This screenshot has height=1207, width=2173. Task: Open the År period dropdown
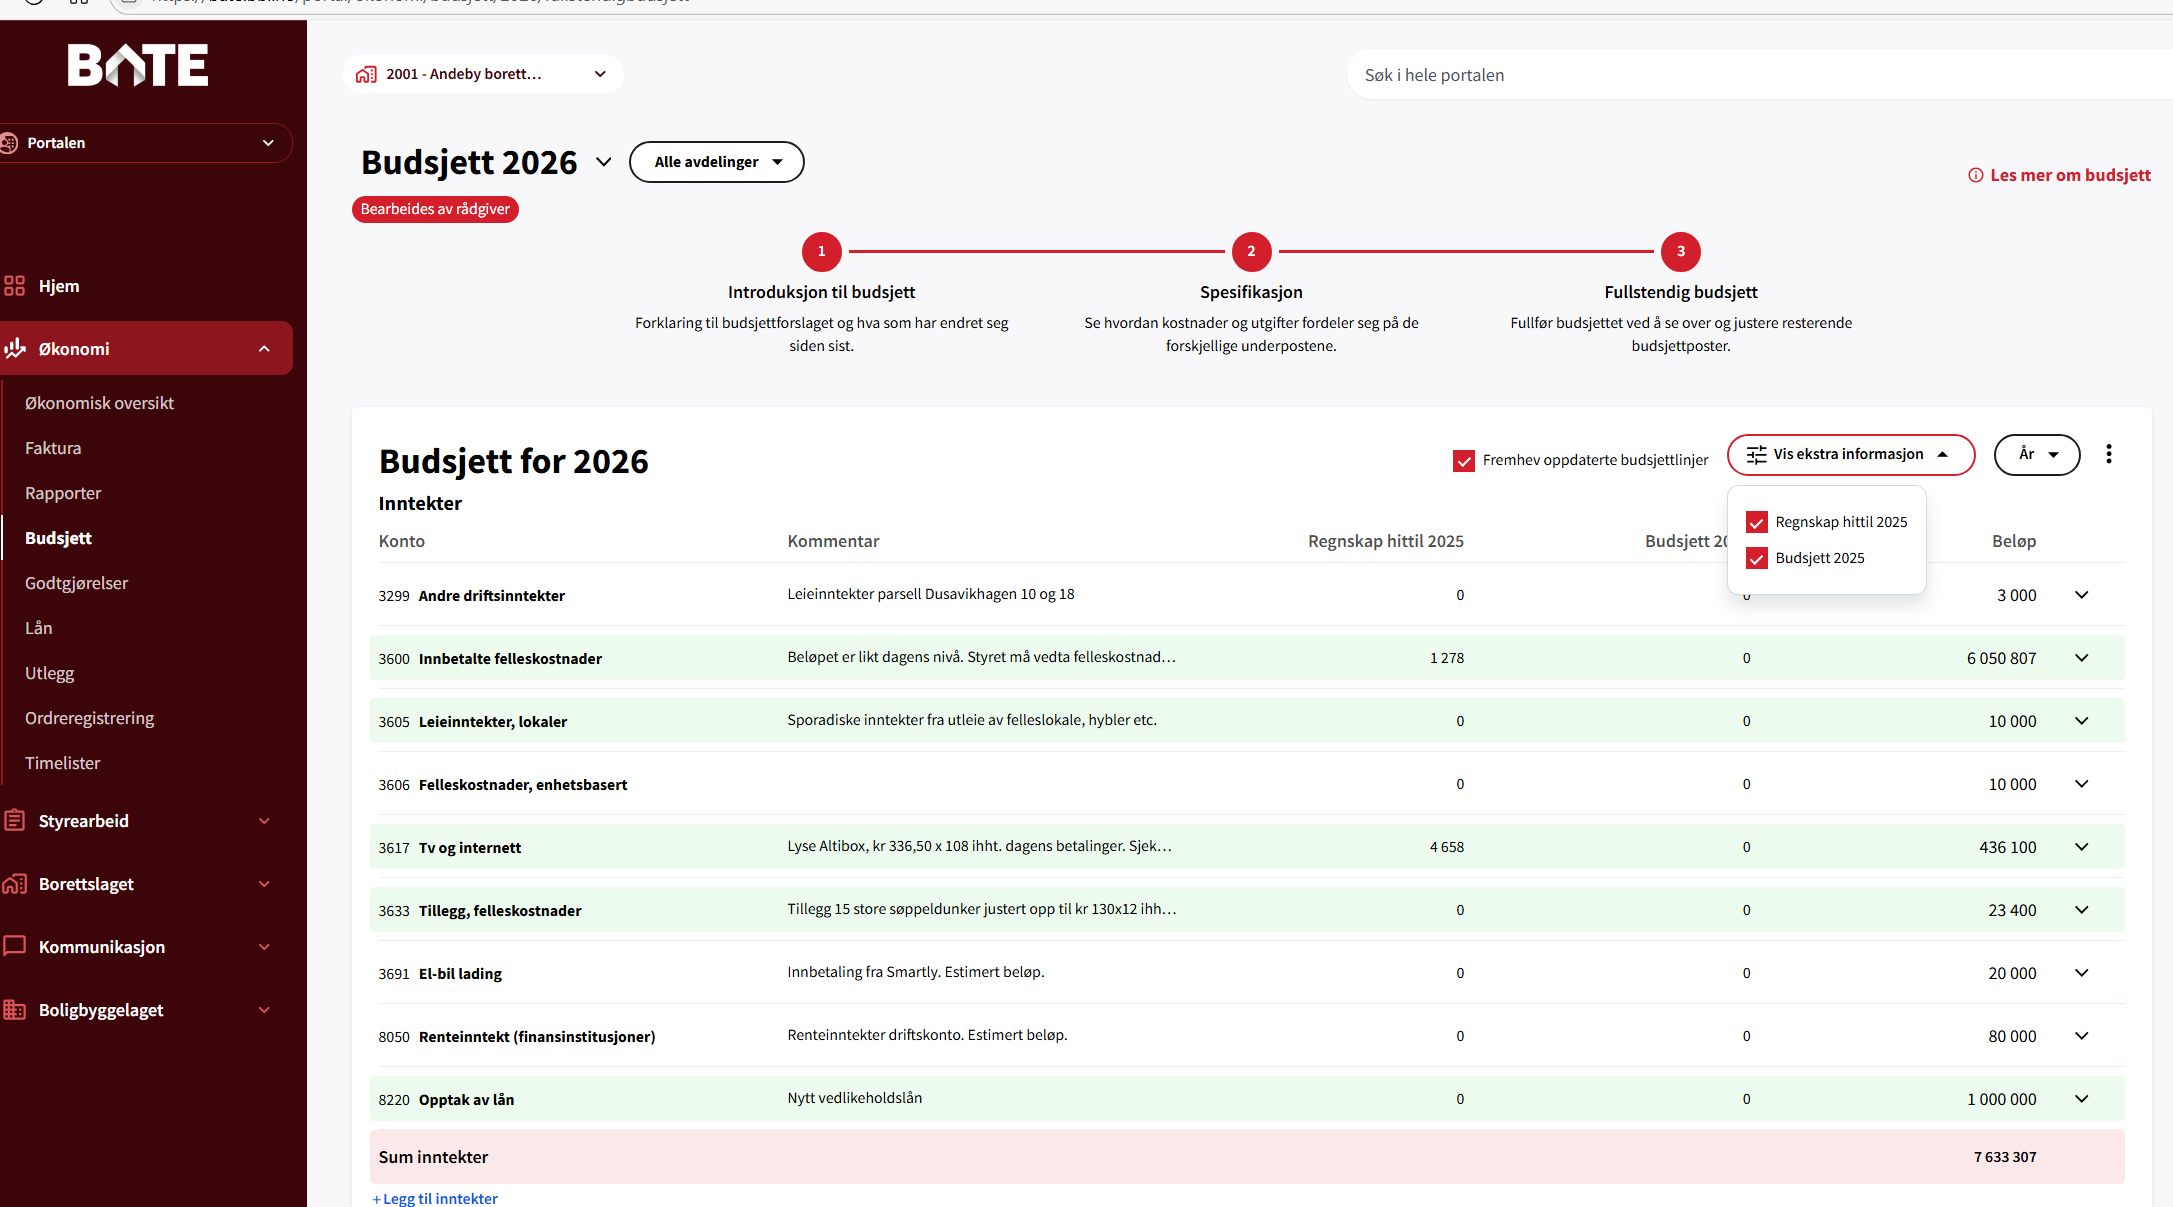tap(2036, 454)
